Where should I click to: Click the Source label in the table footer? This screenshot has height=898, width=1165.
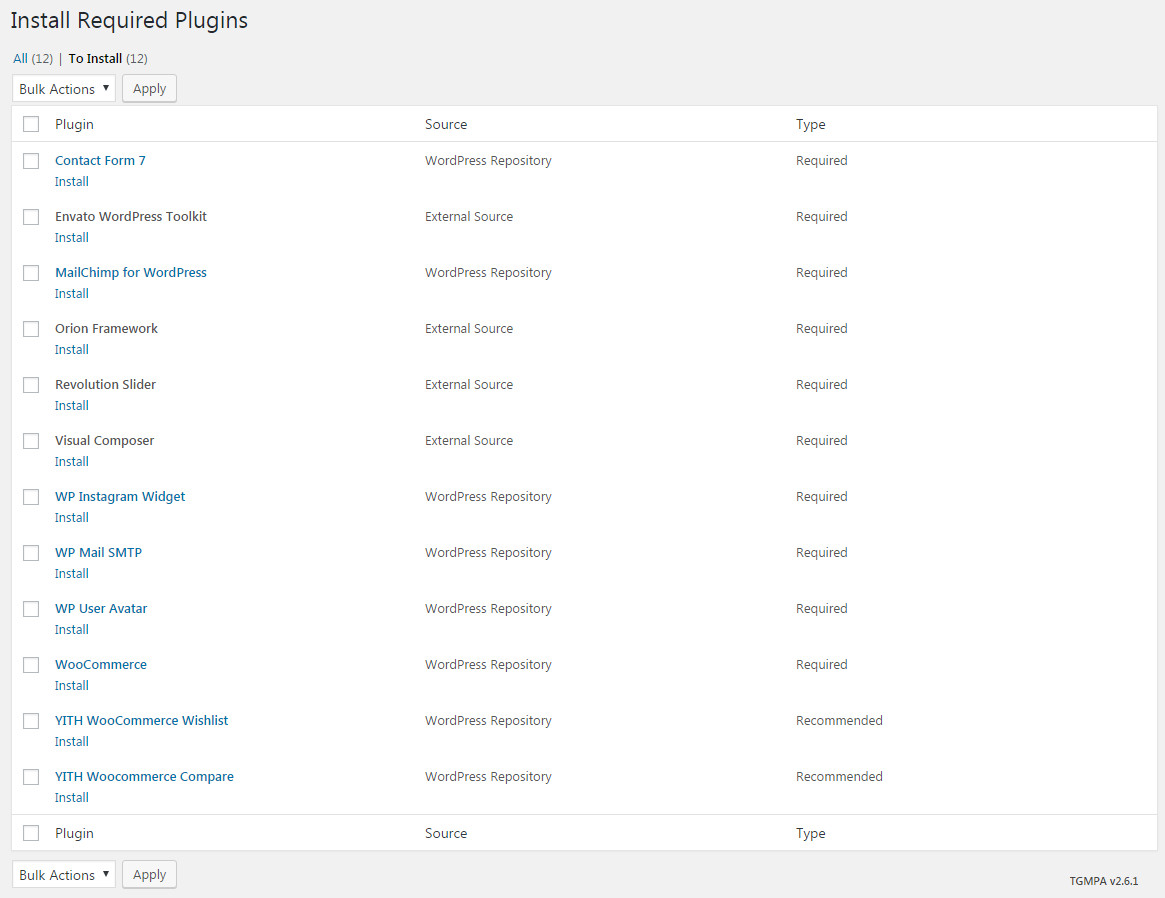[446, 833]
